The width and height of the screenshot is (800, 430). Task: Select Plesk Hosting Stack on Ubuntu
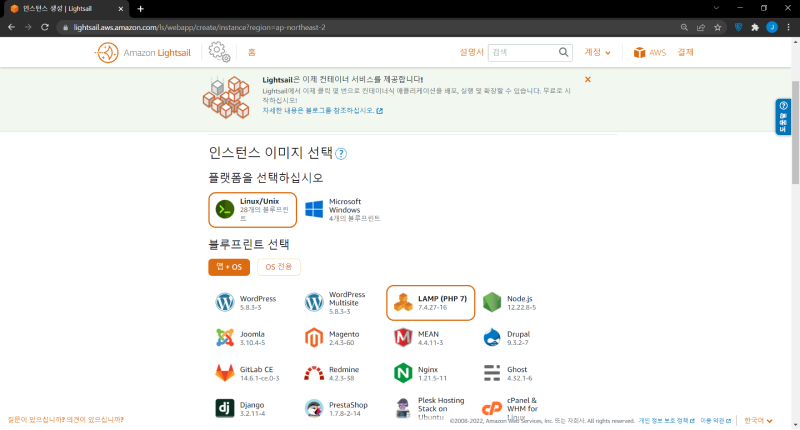[x=430, y=408]
